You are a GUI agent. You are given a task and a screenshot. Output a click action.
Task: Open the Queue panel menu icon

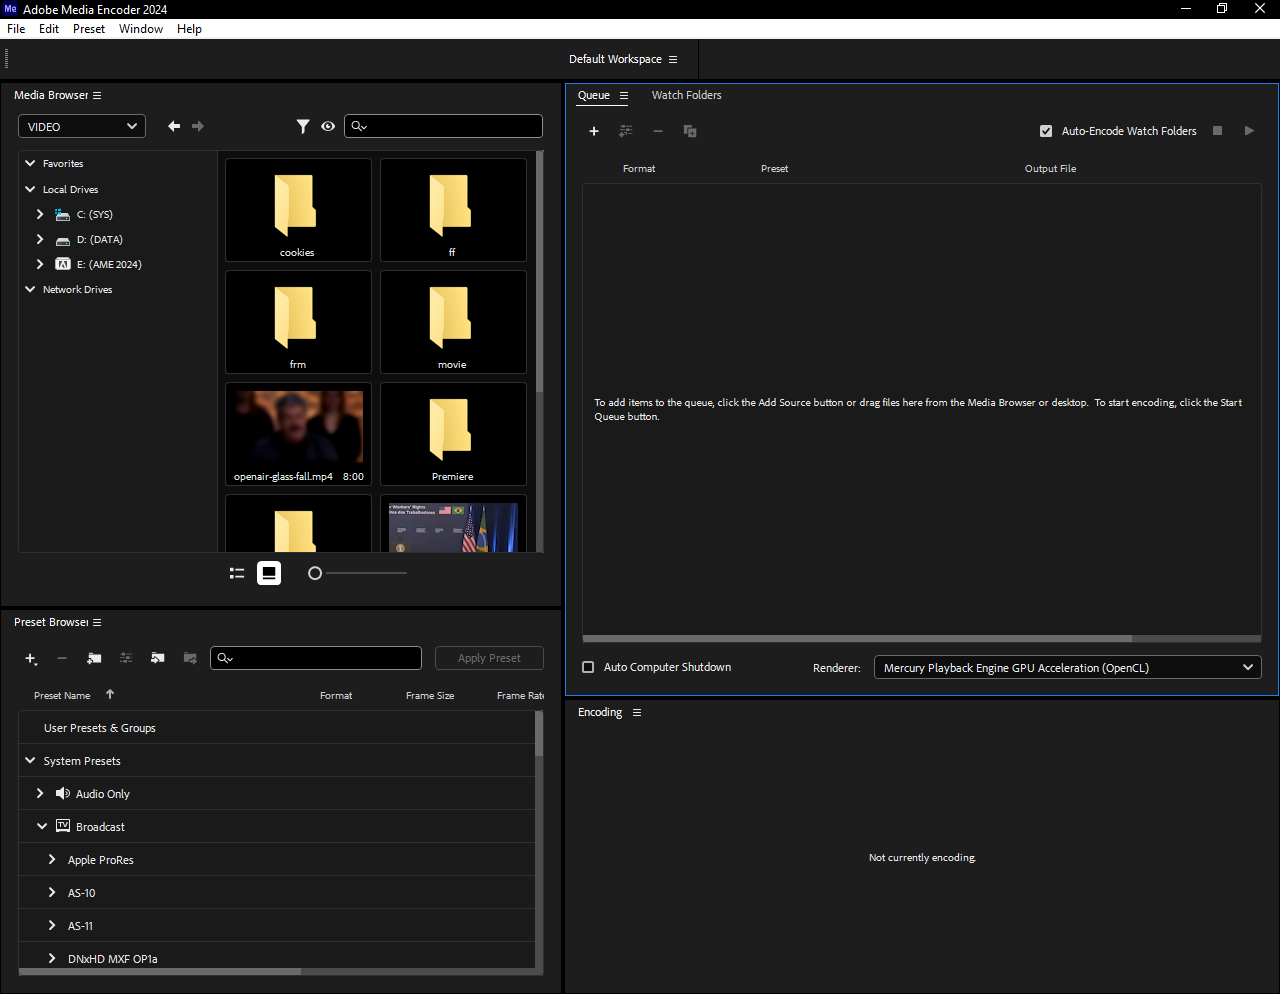624,96
